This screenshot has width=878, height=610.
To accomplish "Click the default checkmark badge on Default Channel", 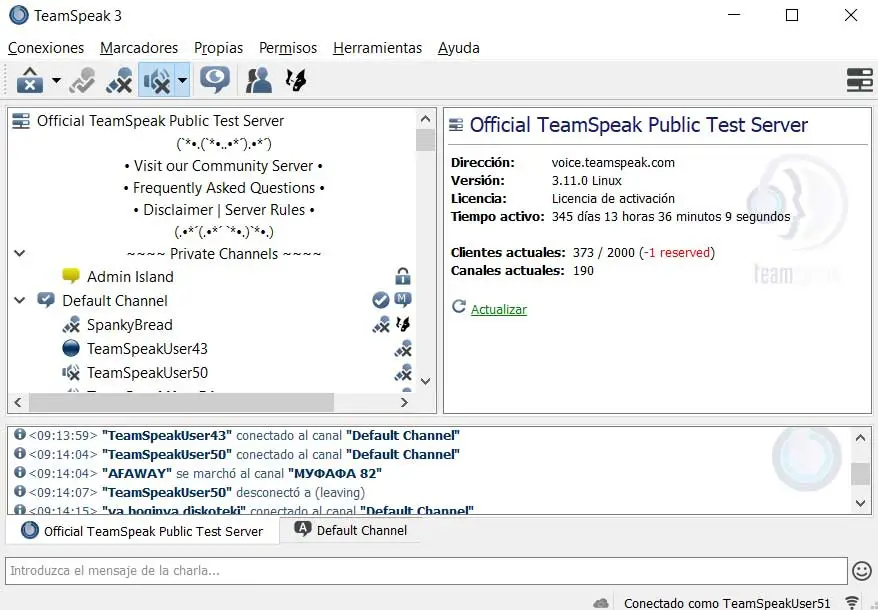I will click(x=381, y=300).
